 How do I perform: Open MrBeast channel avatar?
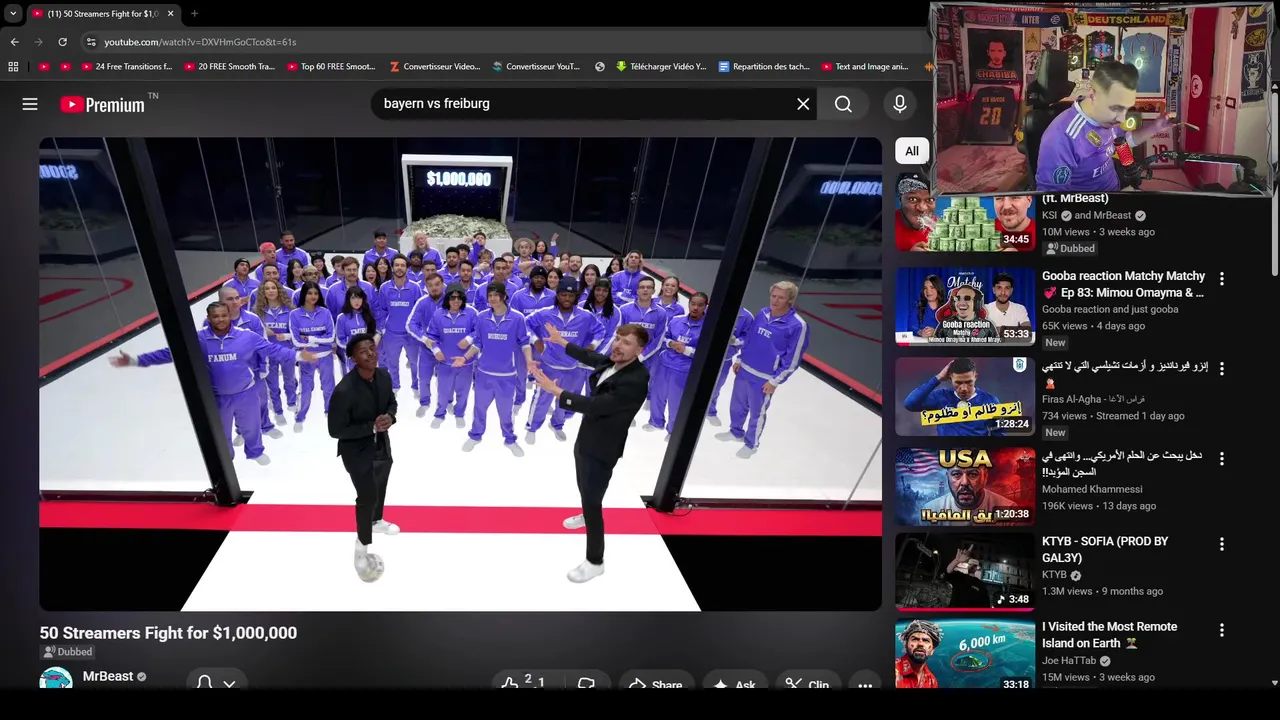(x=56, y=679)
